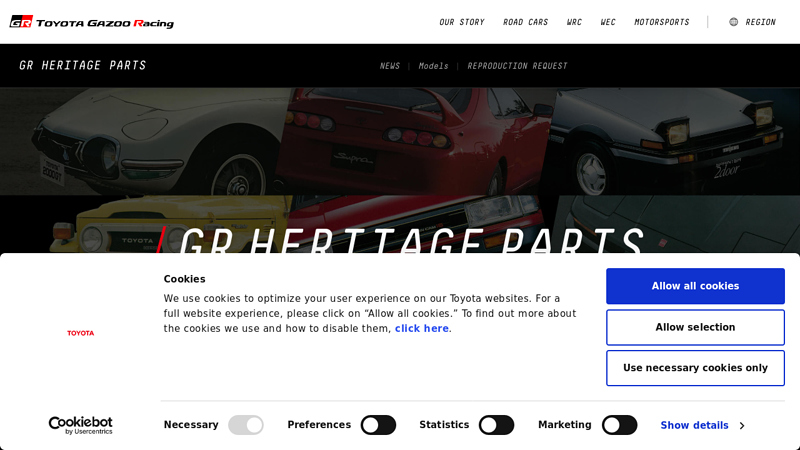Enable the Marketing cookies switch
800x450 pixels.
click(619, 425)
